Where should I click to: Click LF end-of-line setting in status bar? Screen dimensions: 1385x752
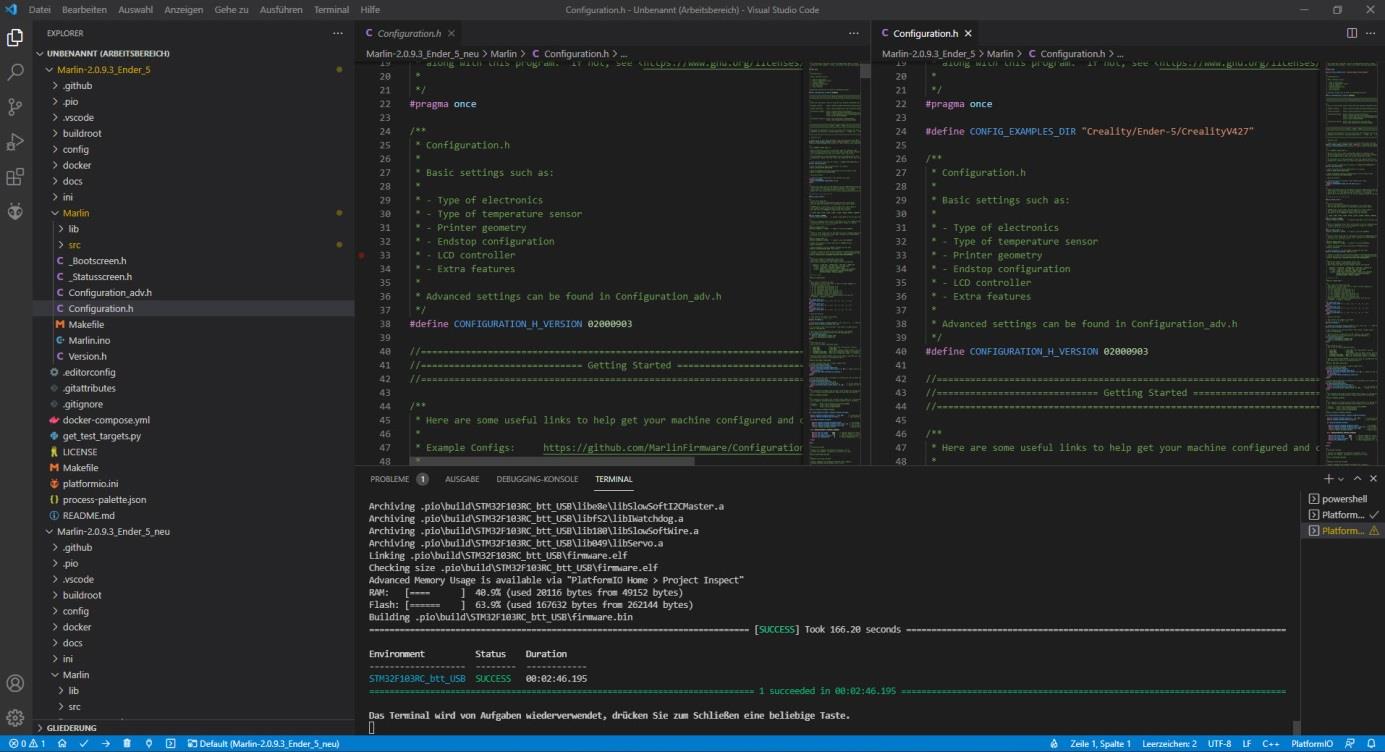[1247, 744]
